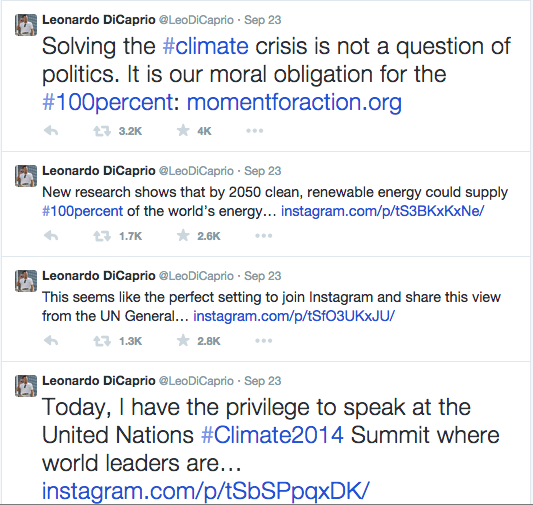The width and height of the screenshot is (533, 505).
Task: Reply to the climate crisis tweet
Action: pos(51,130)
